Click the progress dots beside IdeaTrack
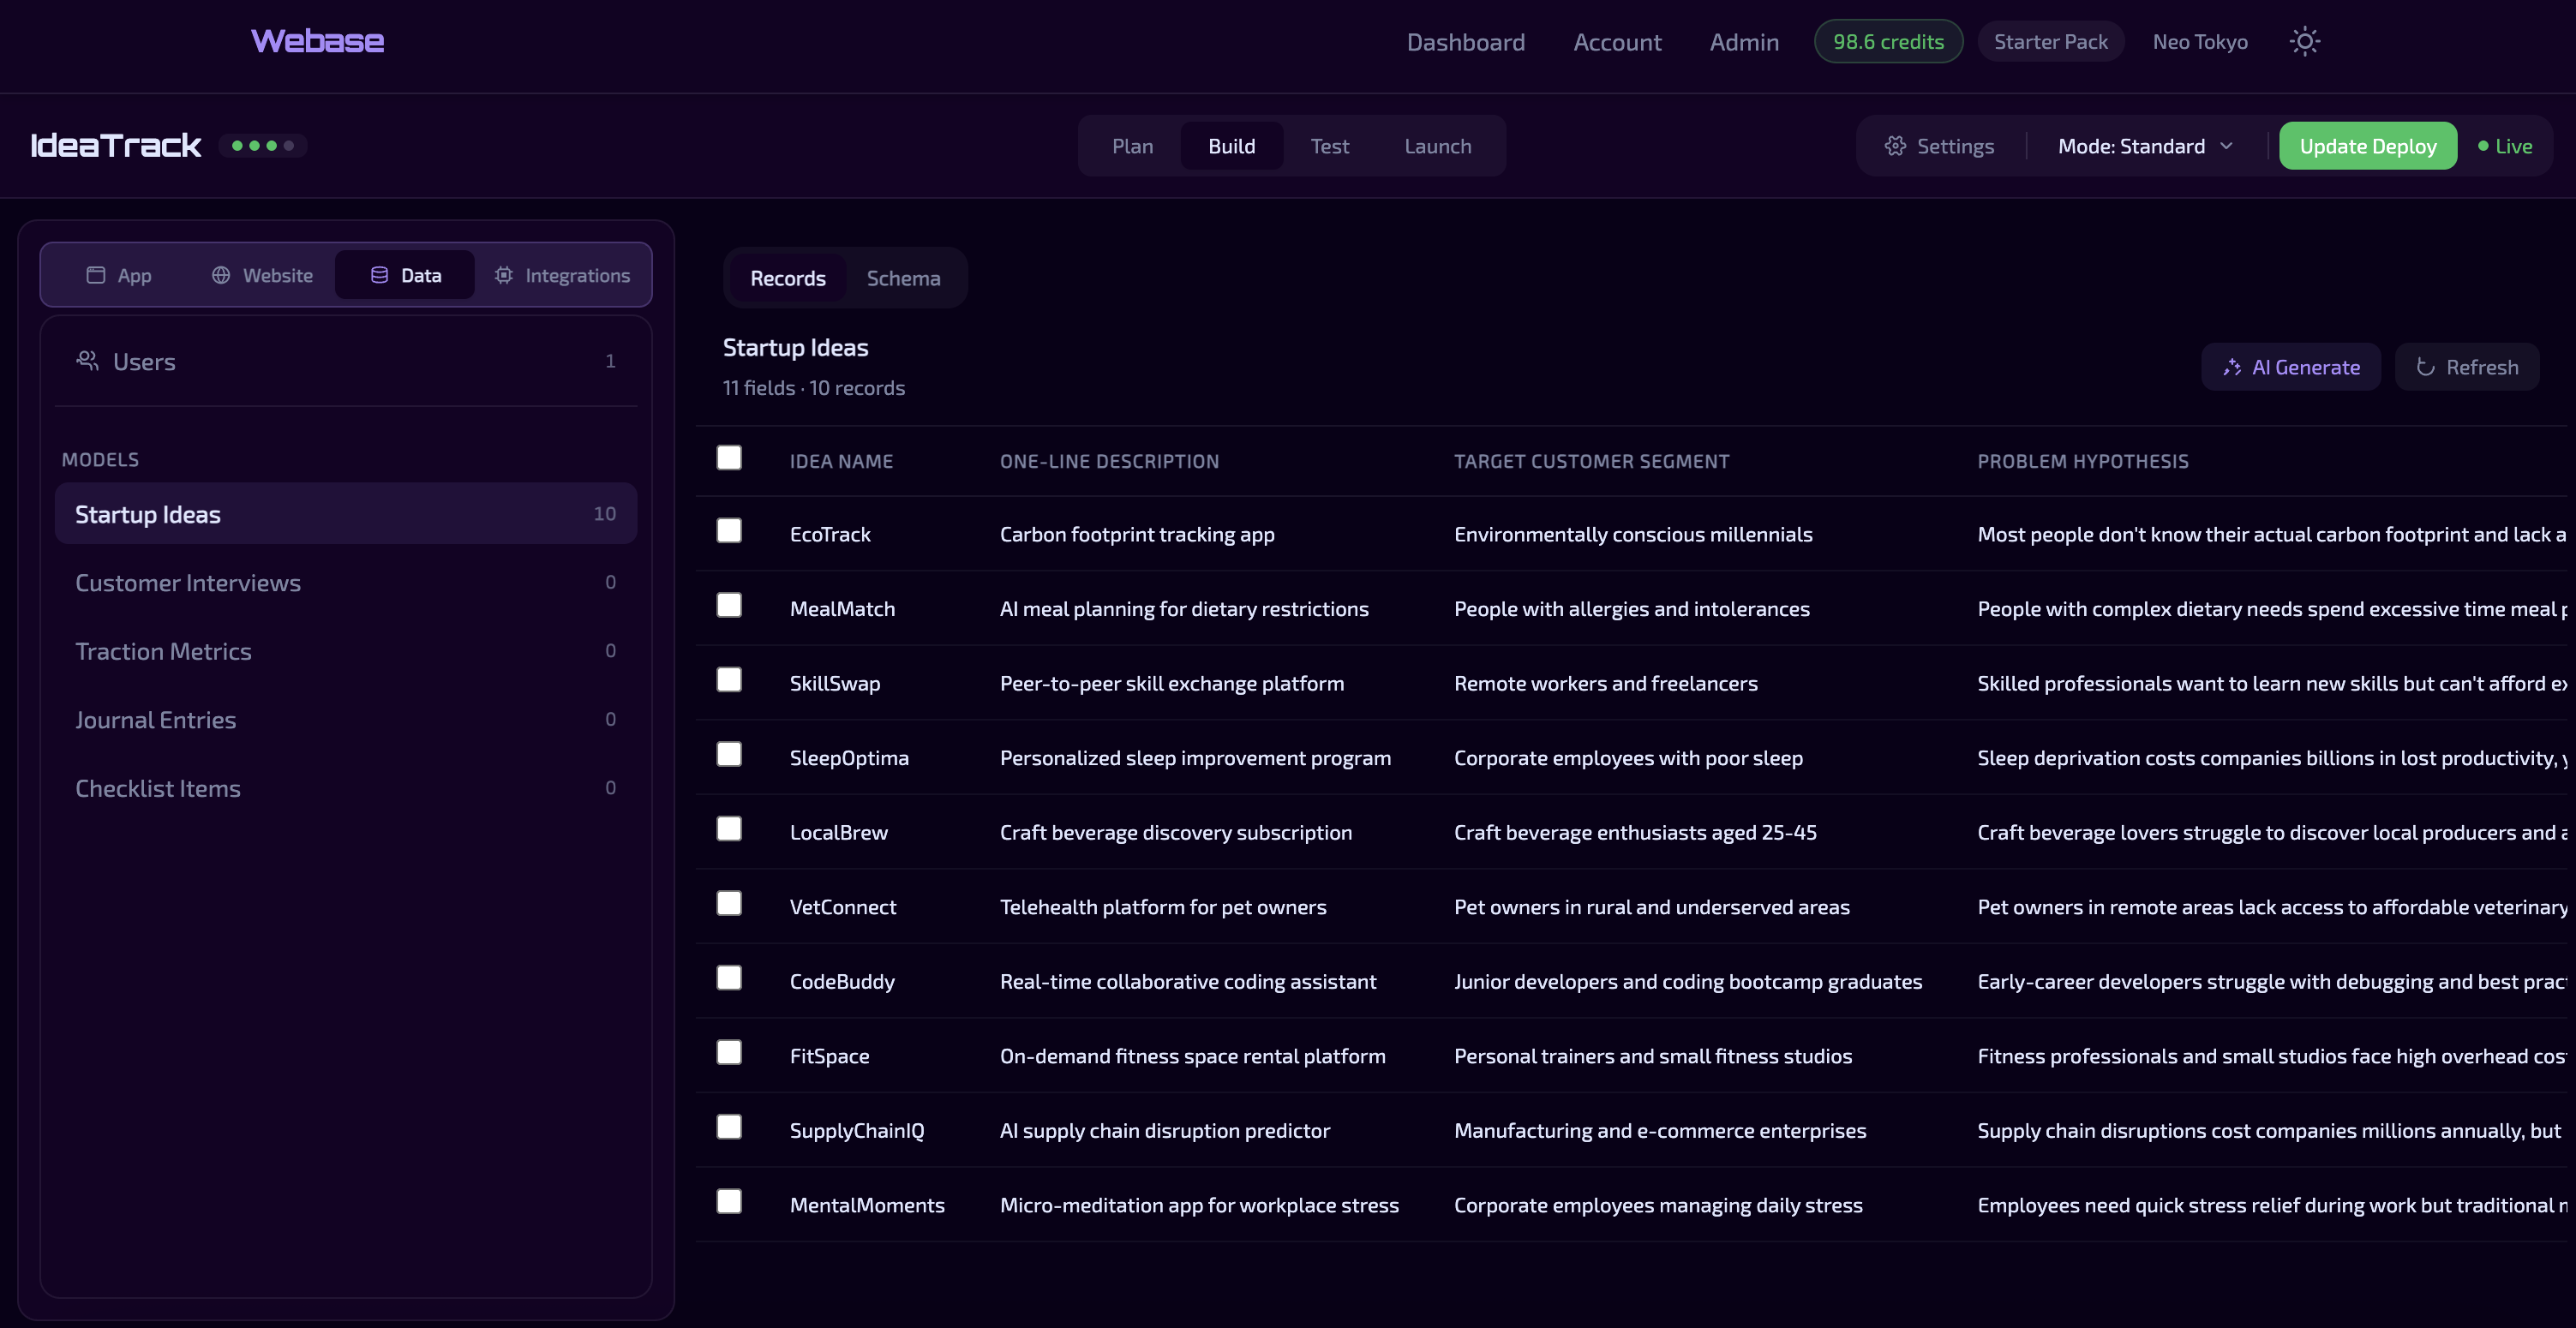 (262, 146)
